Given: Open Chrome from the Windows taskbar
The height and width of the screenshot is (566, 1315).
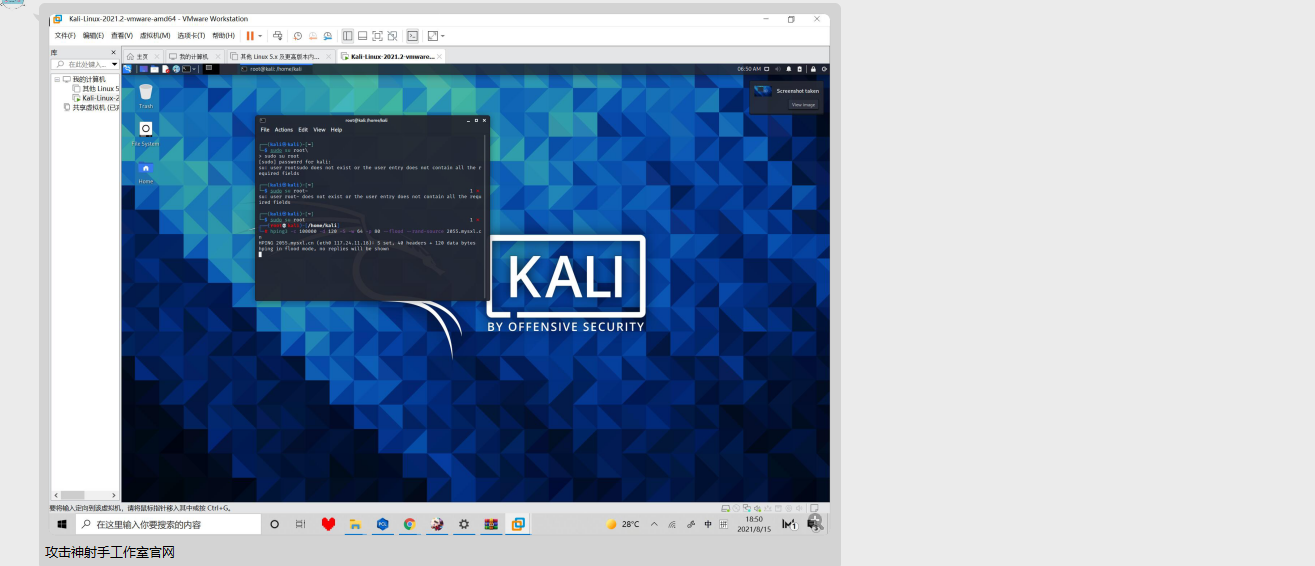Looking at the screenshot, I should pos(409,524).
